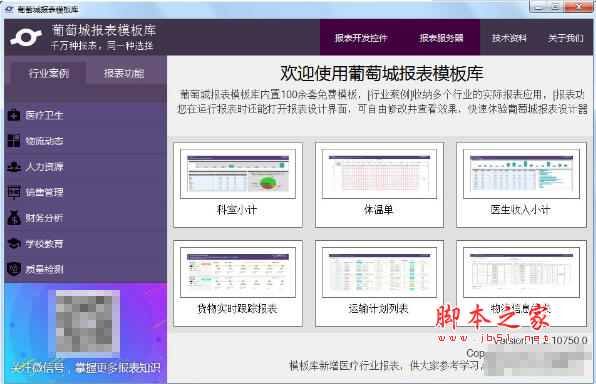The width and height of the screenshot is (596, 384).
Task: Click the 财务分析 money bag icon
Action: pos(14,218)
